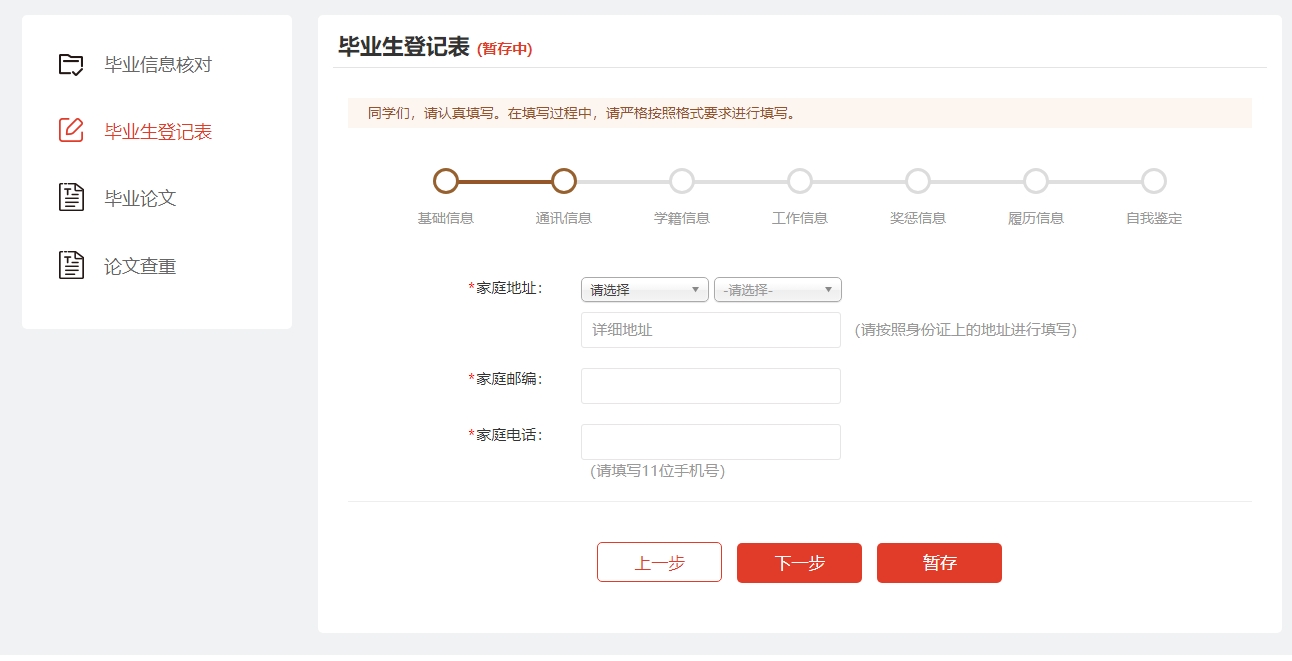The width and height of the screenshot is (1292, 661).
Task: Click the 毕业信息核对 folder icon
Action: pyautogui.click(x=71, y=65)
